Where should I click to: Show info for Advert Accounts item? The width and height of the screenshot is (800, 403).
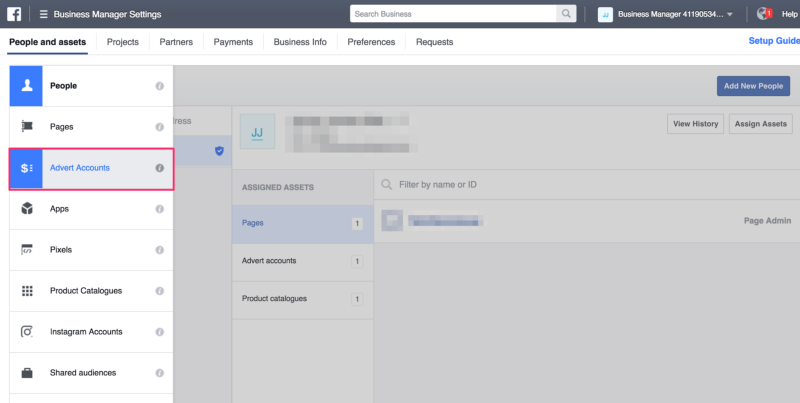[x=160, y=168]
